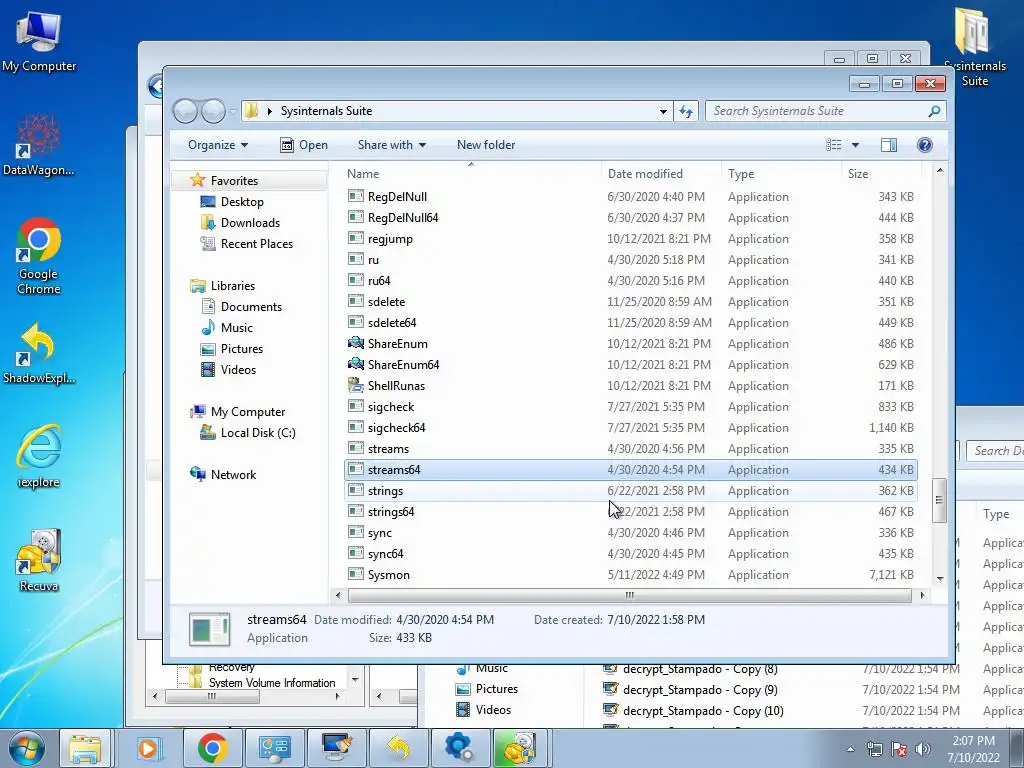1024x768 pixels.
Task: Click the New folder button
Action: pyautogui.click(x=486, y=145)
